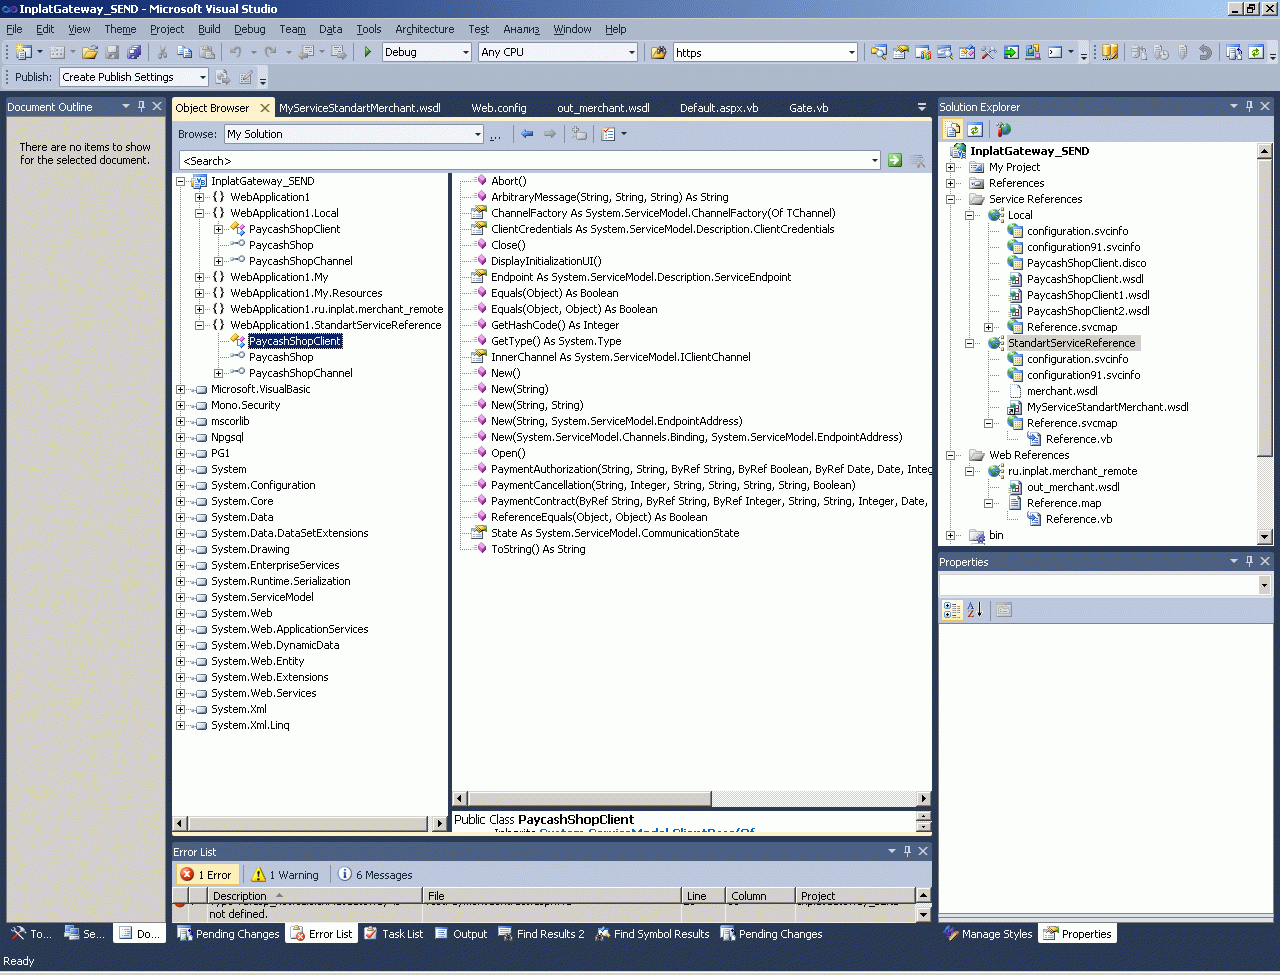Click the Object Browser Forward arrow
The image size is (1280, 975).
tap(550, 134)
